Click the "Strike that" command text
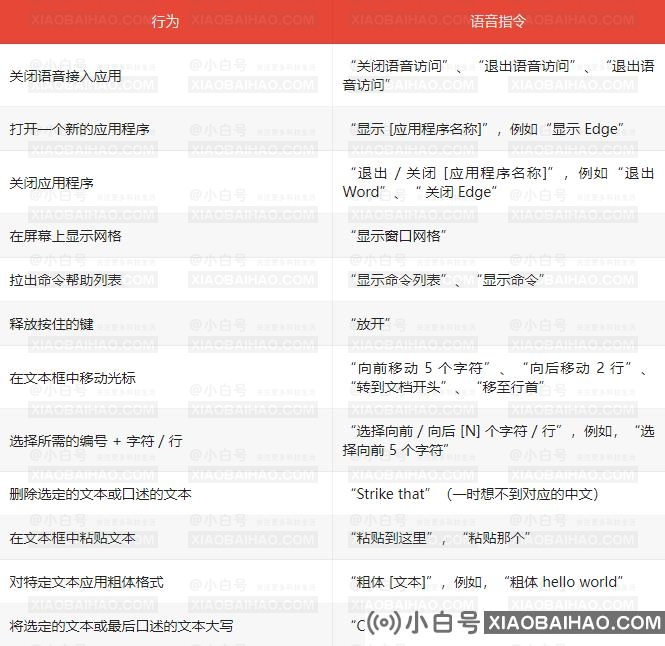This screenshot has height=646, width=665. click(x=391, y=494)
